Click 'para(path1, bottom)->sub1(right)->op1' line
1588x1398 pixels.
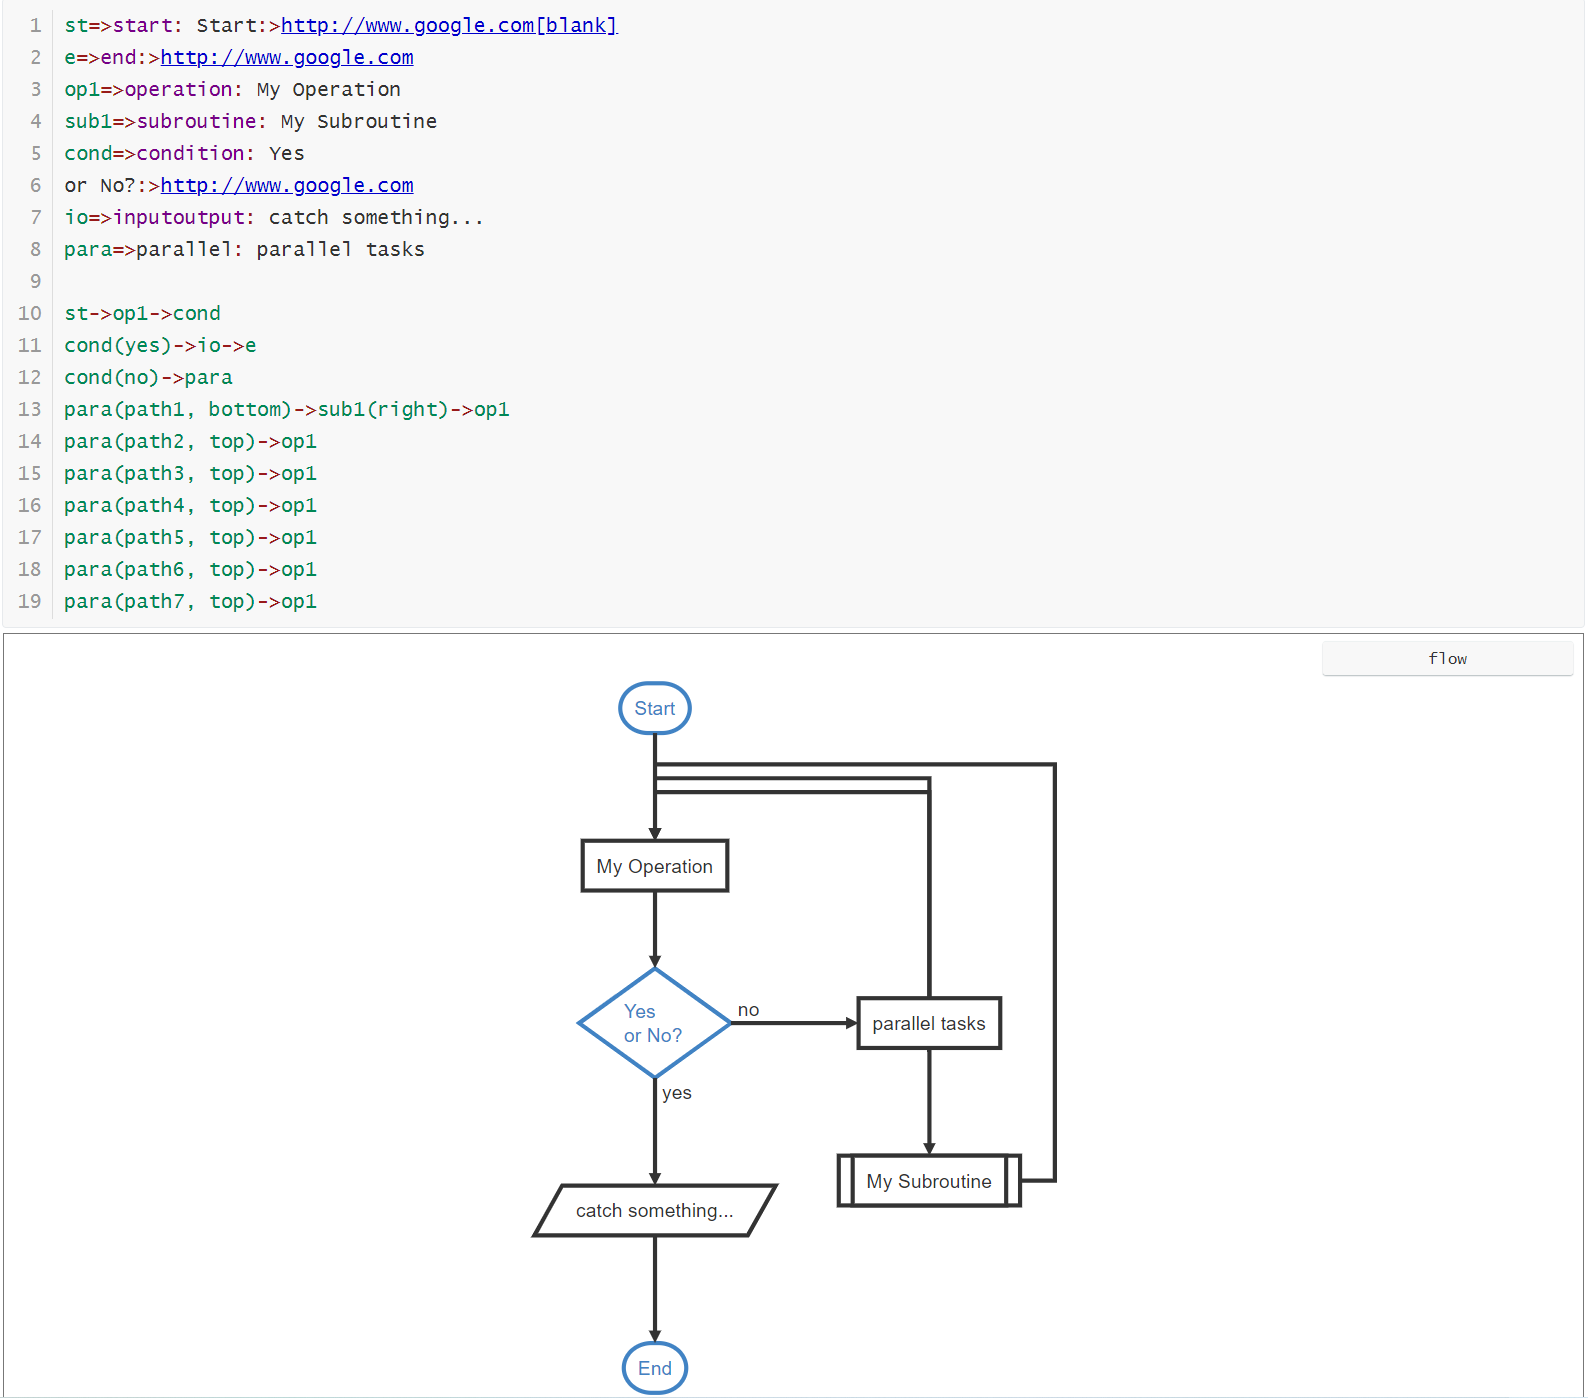point(287,409)
